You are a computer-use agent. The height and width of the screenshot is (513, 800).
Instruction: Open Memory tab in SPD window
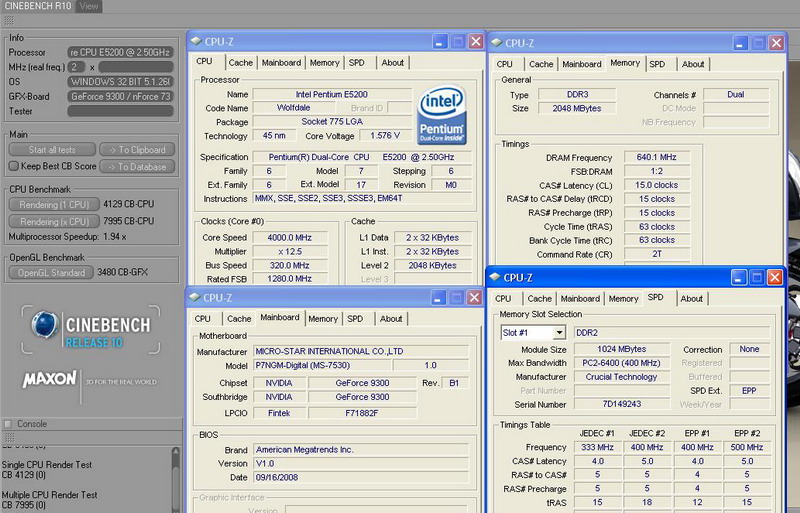[x=623, y=299]
